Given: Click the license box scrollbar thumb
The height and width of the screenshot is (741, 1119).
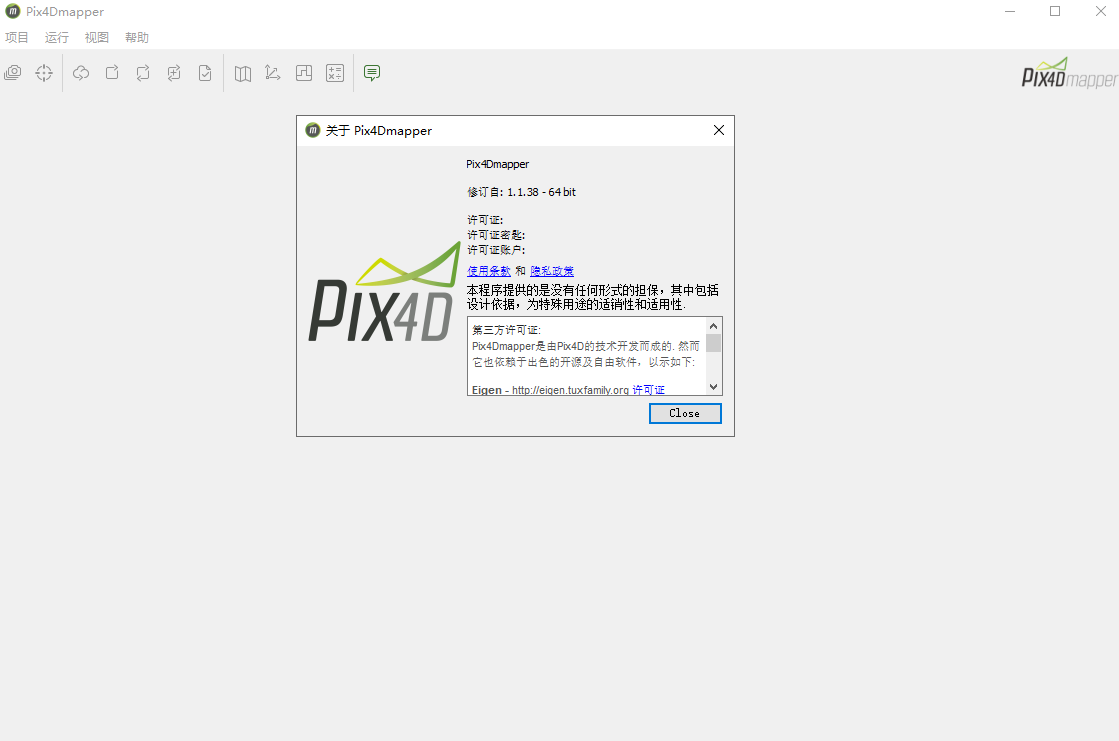Looking at the screenshot, I should click(714, 343).
